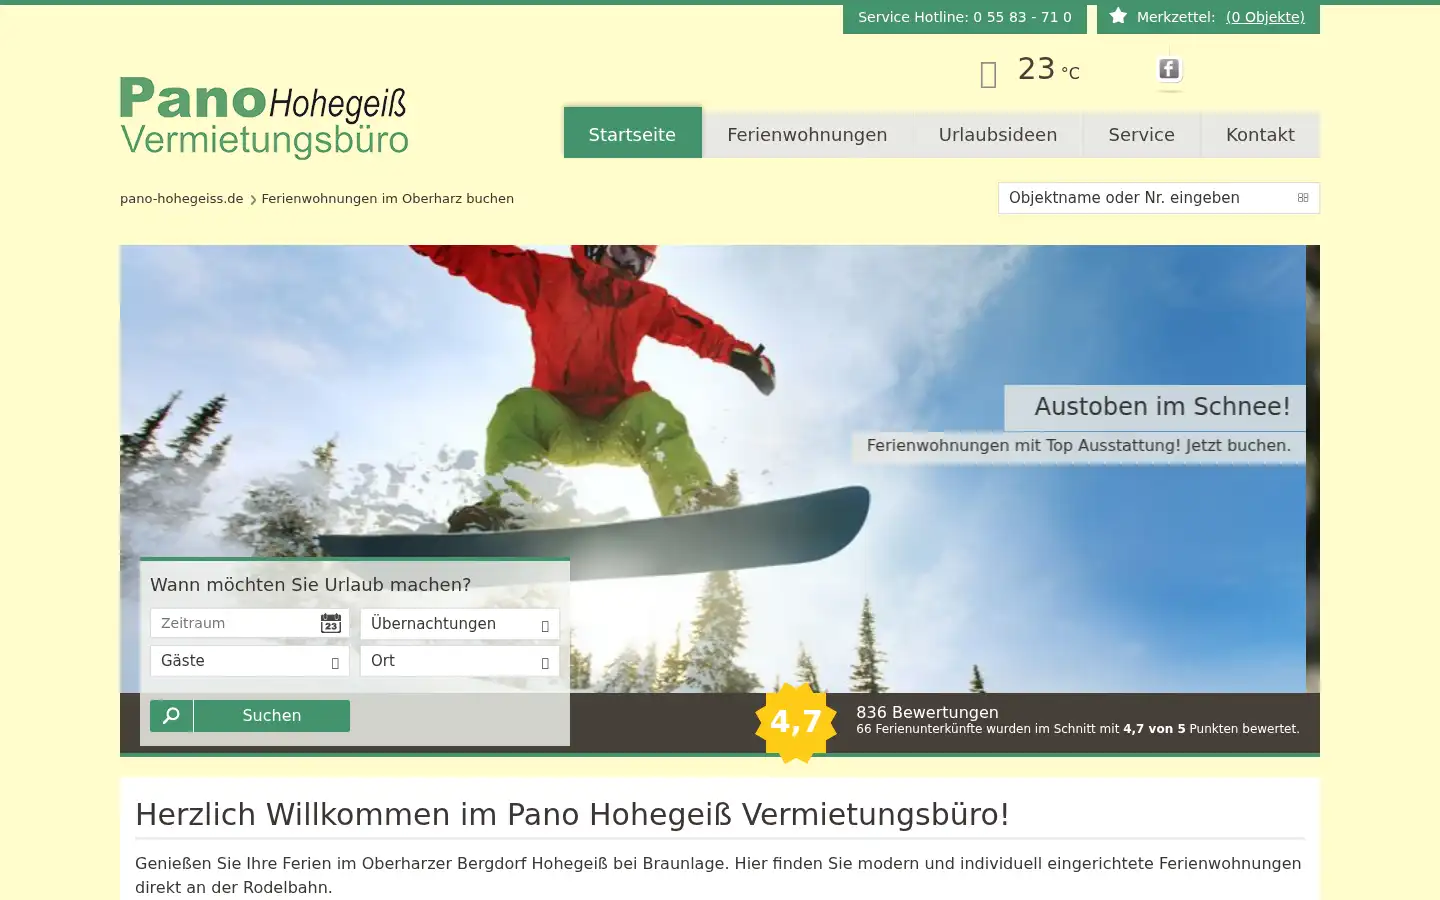Click the pano-hohegeiss.de breadcrumb link
1440x900 pixels.
pyautogui.click(x=182, y=199)
